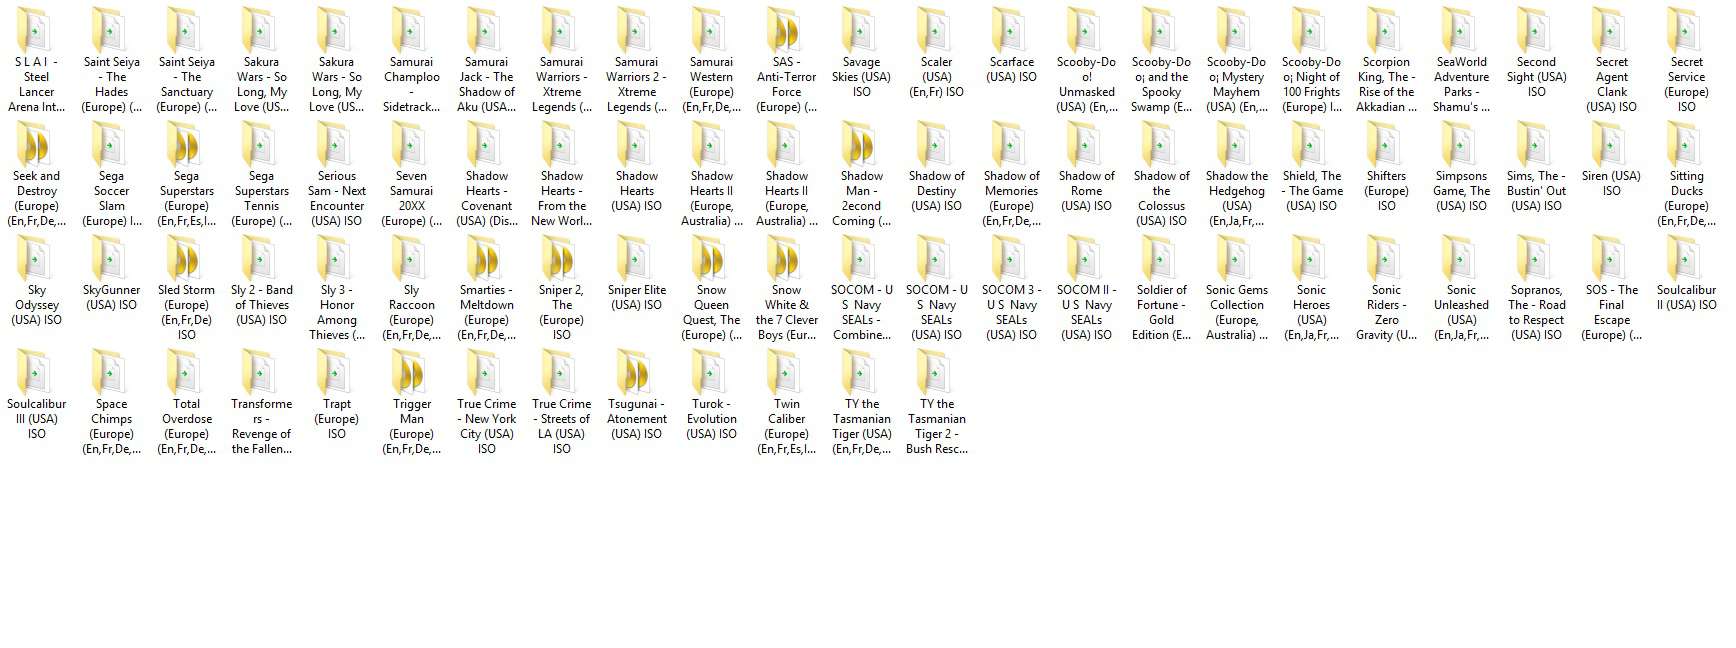The image size is (1736, 648).
Task: Click the Sega Soccer Slam folder icon
Action: pos(111,143)
